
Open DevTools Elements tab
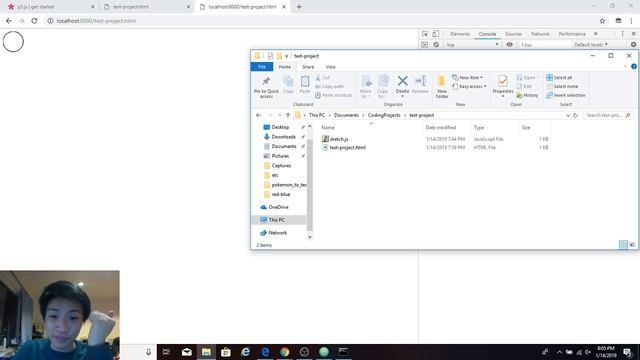tap(460, 34)
